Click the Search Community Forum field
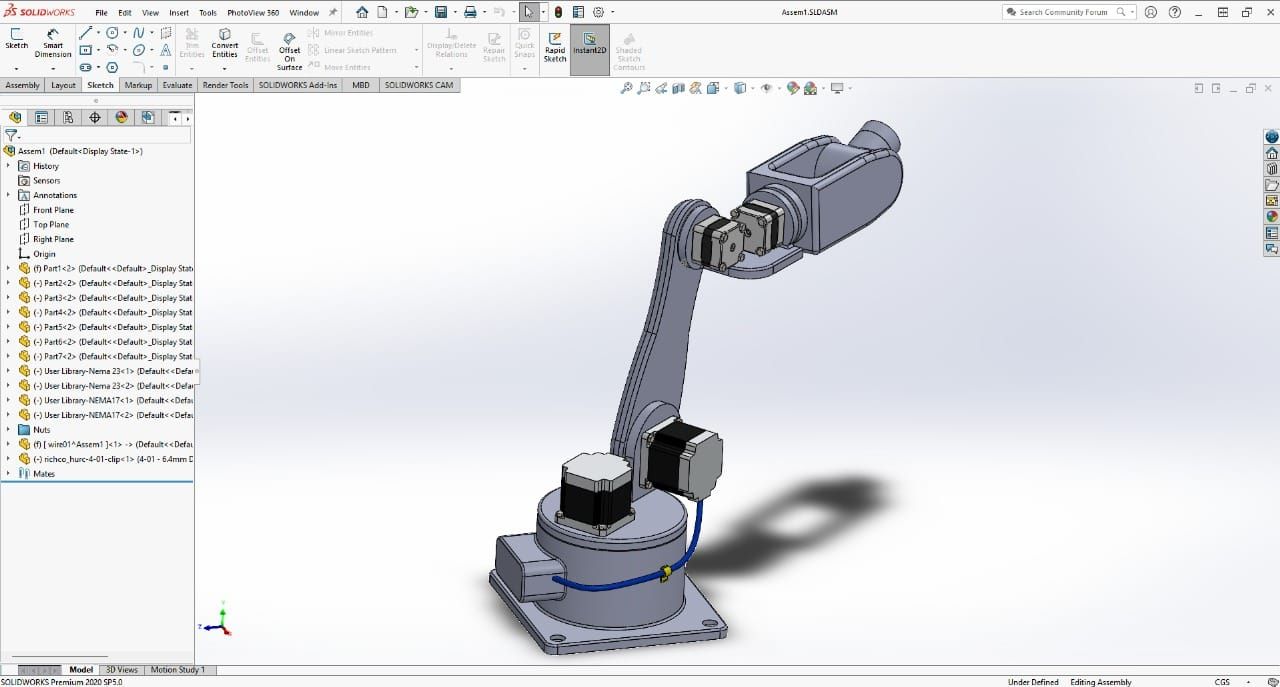 tap(1062, 12)
